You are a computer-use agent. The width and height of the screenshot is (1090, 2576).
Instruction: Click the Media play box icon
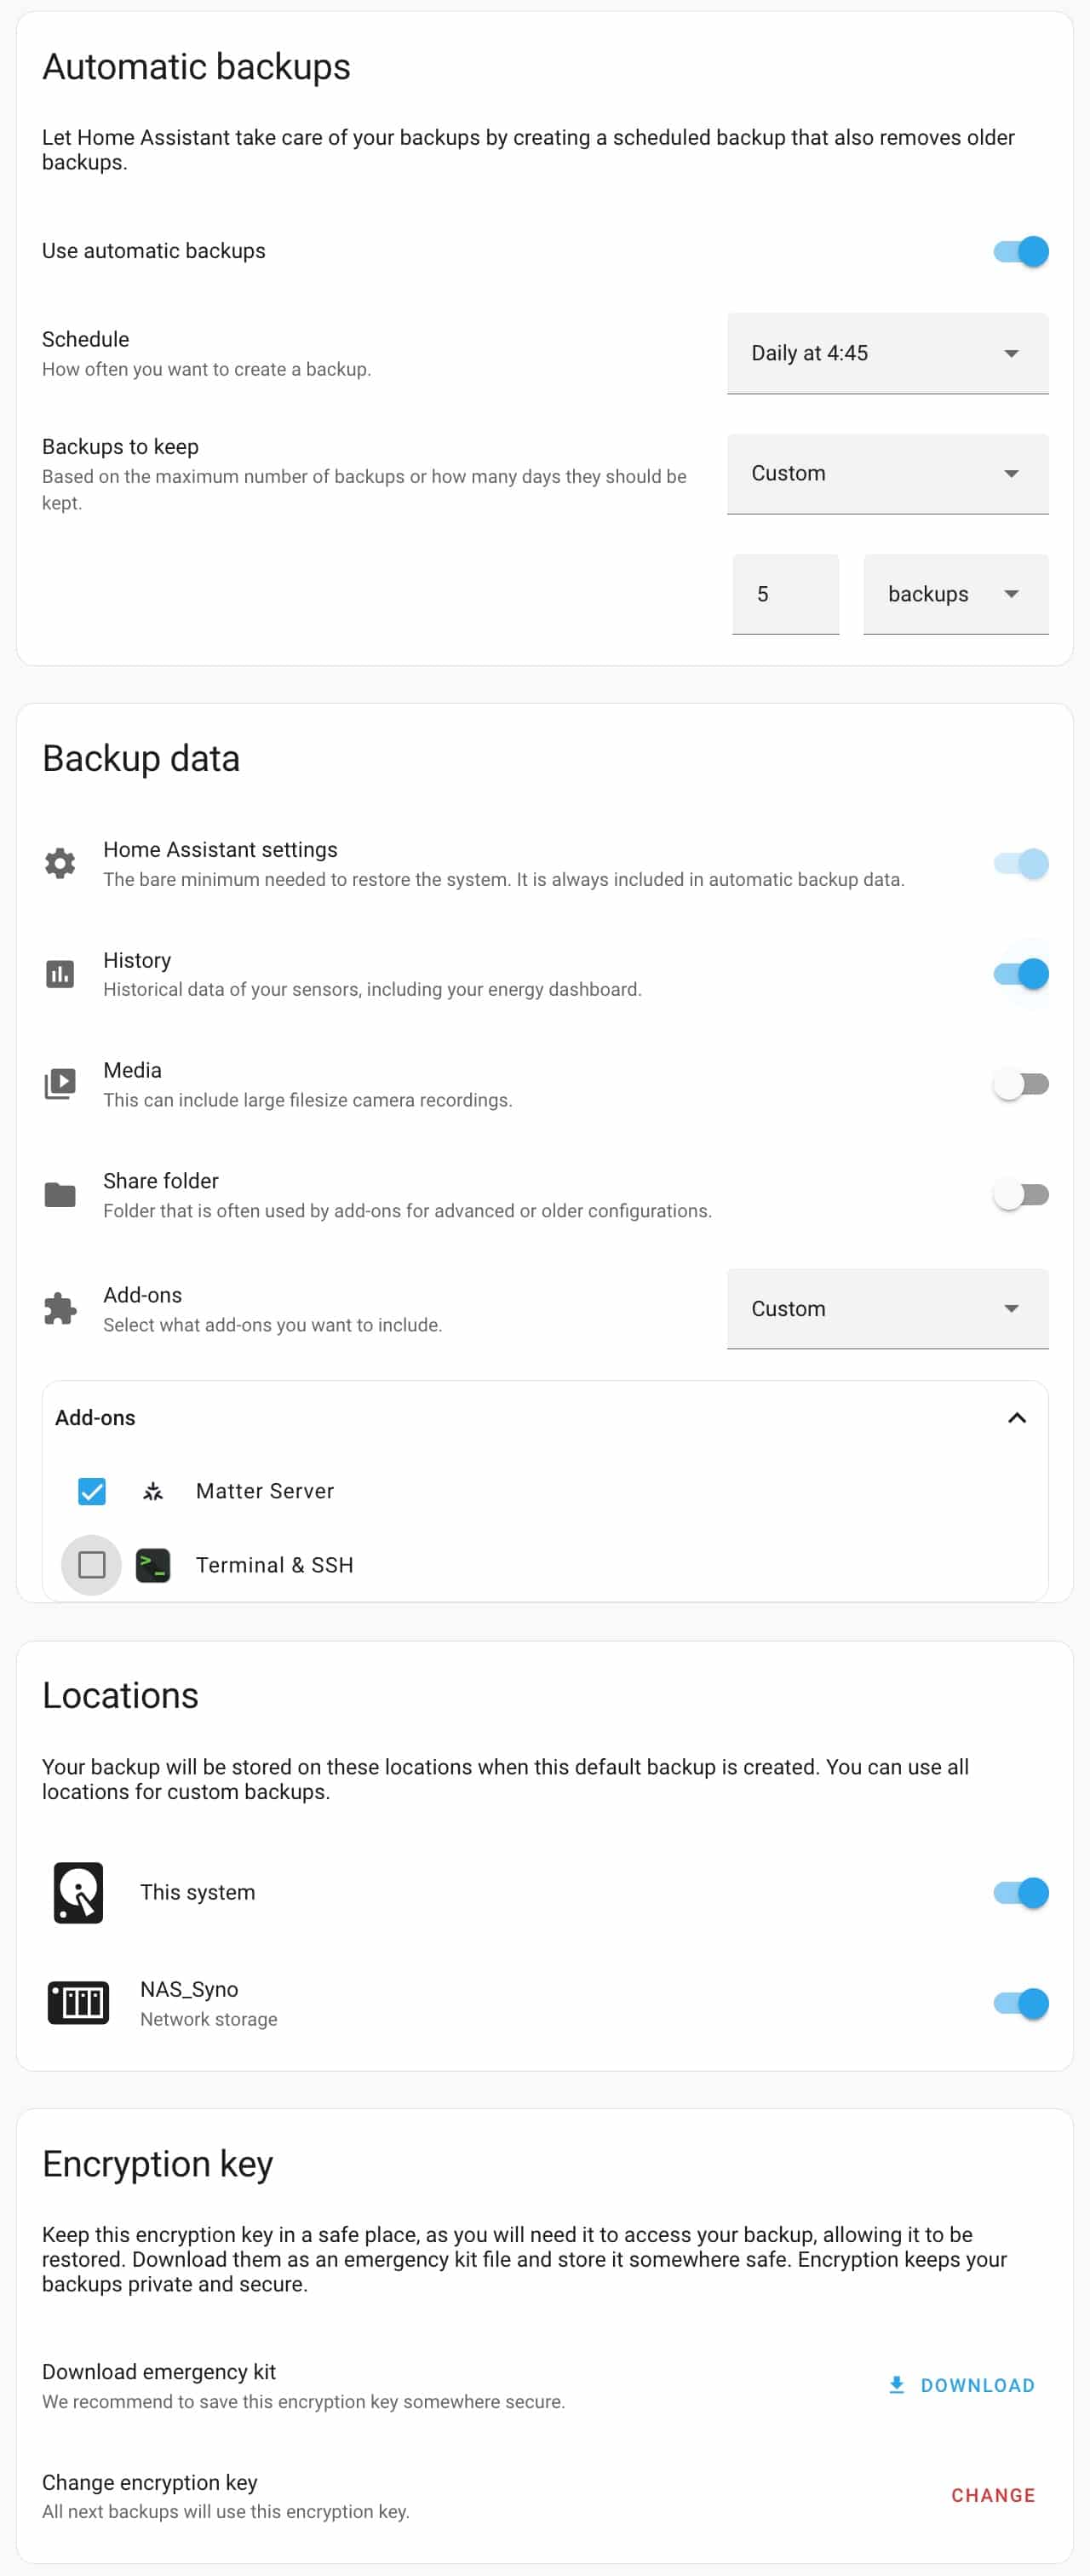[x=60, y=1084]
